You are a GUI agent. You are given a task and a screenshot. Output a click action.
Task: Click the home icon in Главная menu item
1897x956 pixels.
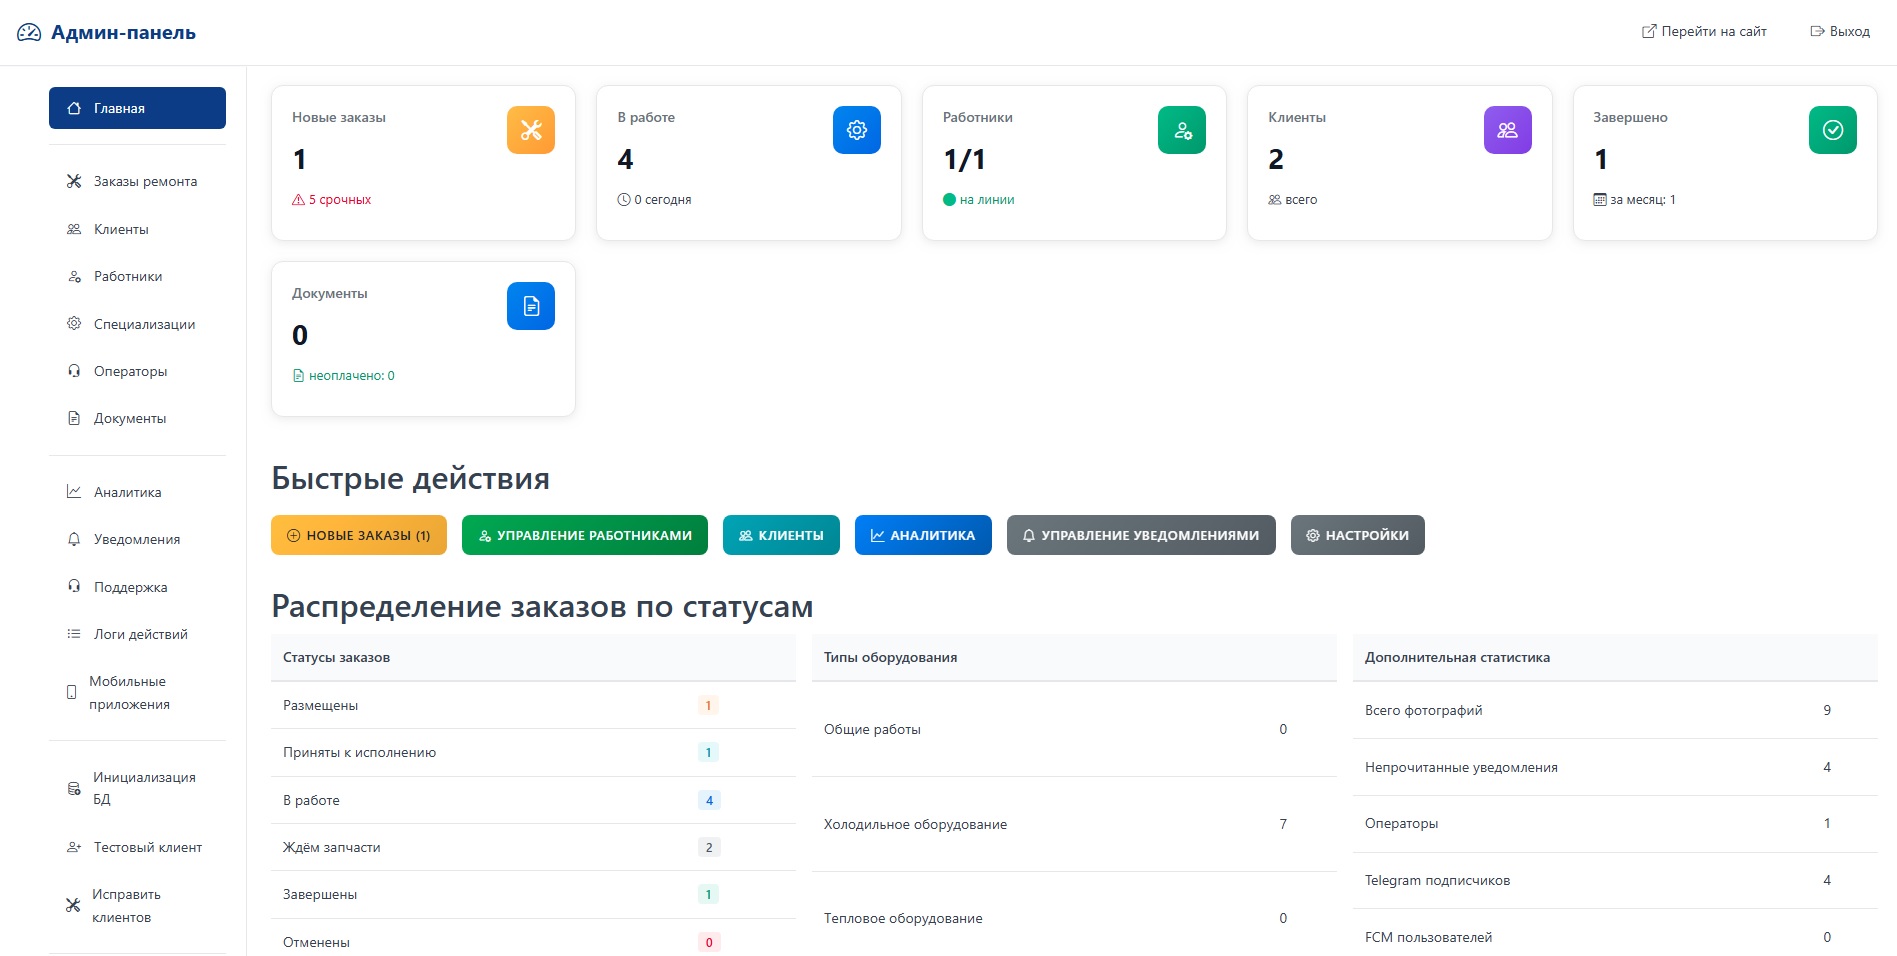tap(74, 108)
